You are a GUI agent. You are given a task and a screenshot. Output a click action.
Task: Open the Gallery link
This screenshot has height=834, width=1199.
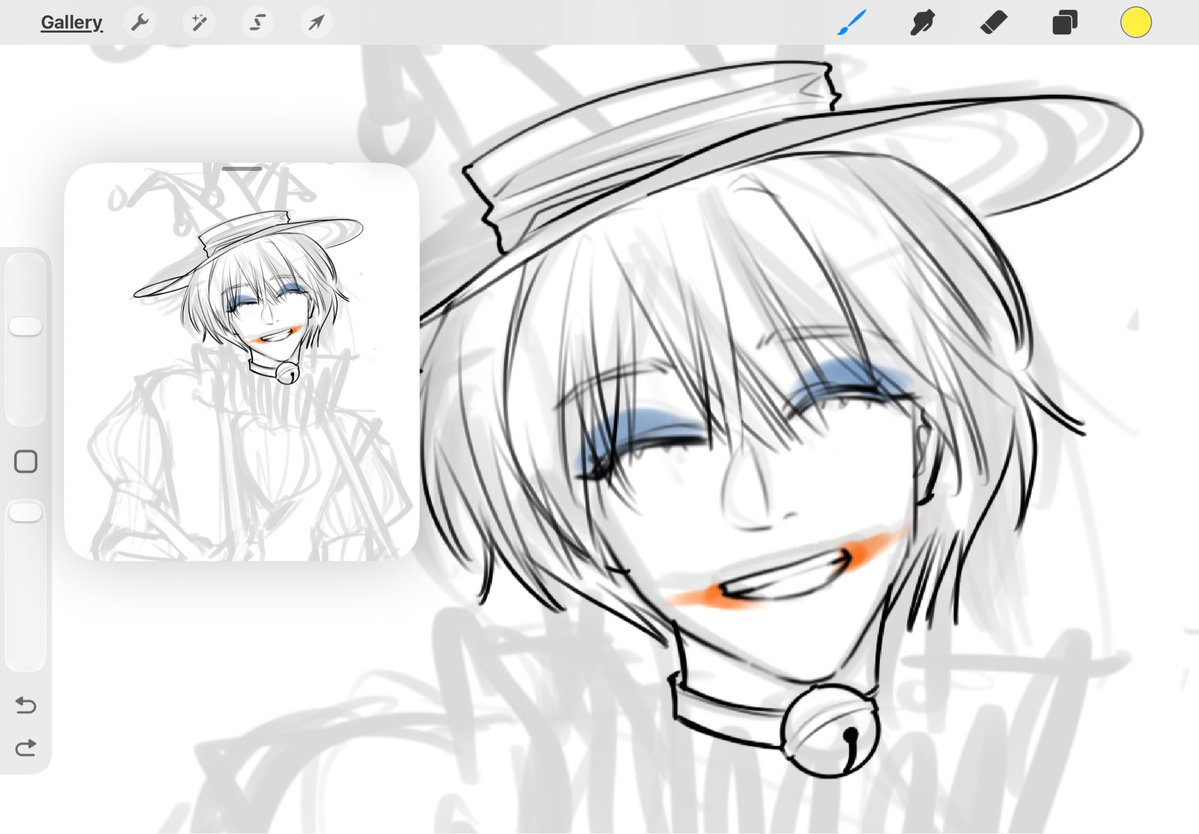pos(71,22)
